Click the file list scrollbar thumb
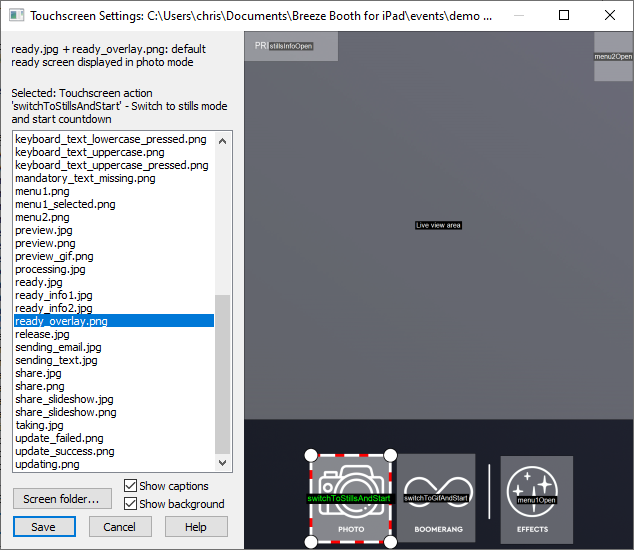This screenshot has height=550, width=634. click(222, 374)
